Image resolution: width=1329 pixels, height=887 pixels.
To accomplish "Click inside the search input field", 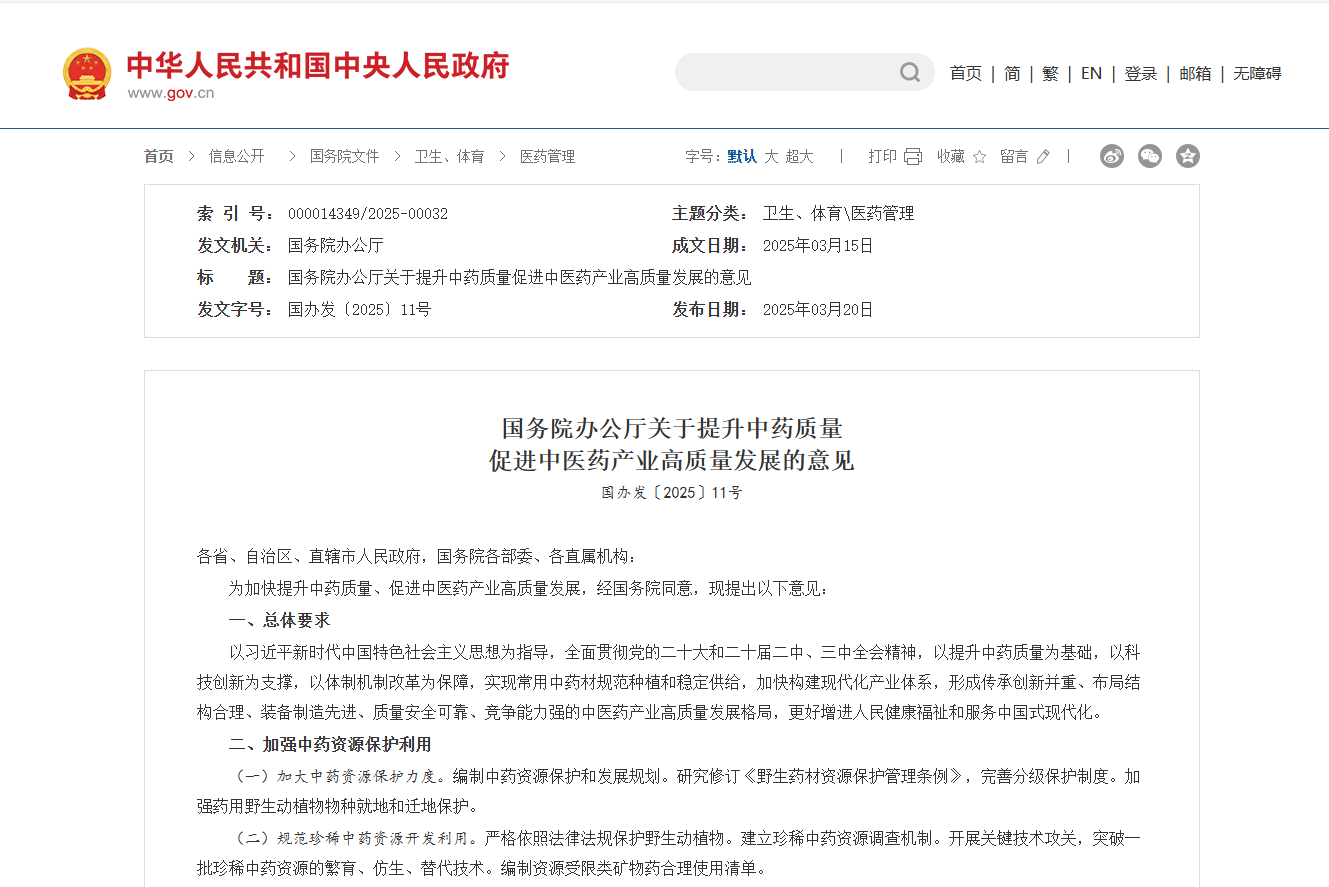I will click(x=790, y=72).
